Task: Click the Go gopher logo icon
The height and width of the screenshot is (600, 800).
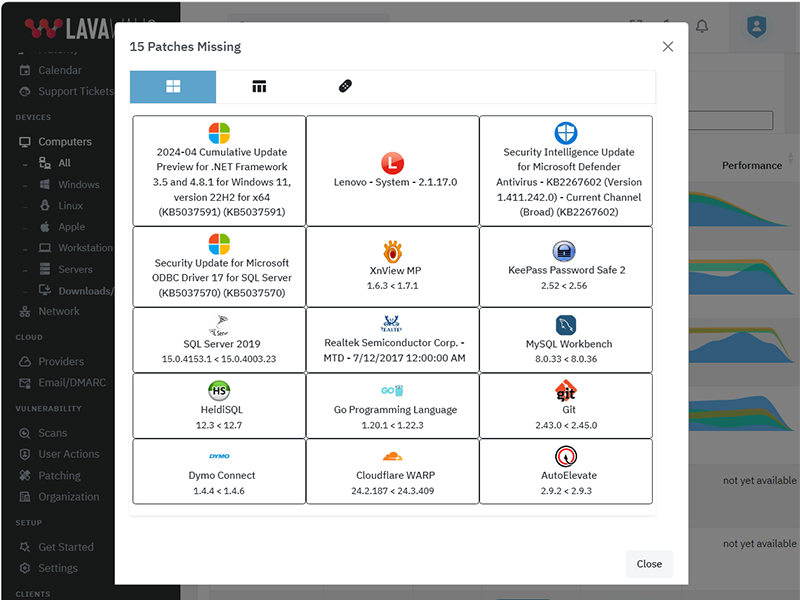Action: (x=392, y=391)
